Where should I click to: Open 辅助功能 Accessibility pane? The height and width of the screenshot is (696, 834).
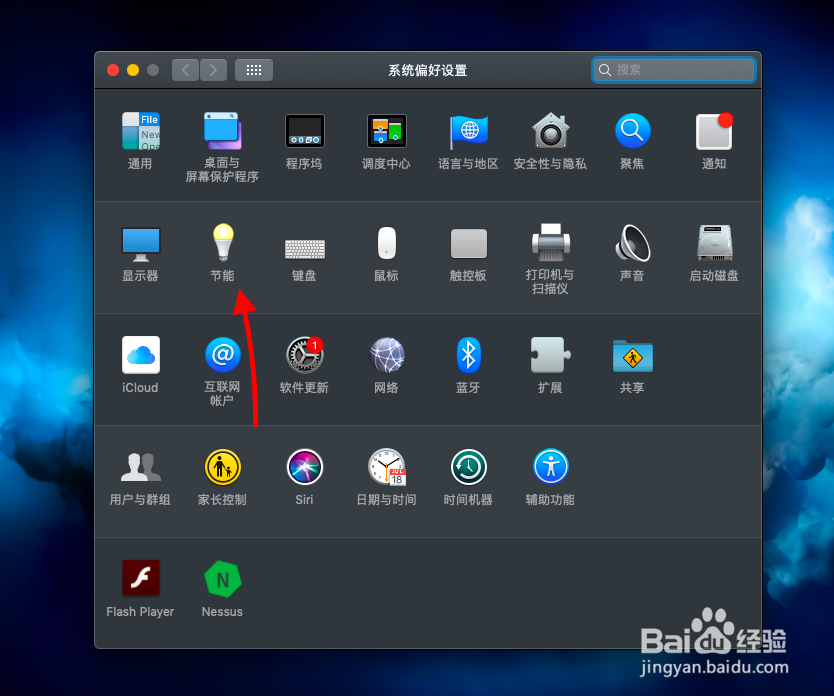coord(551,467)
